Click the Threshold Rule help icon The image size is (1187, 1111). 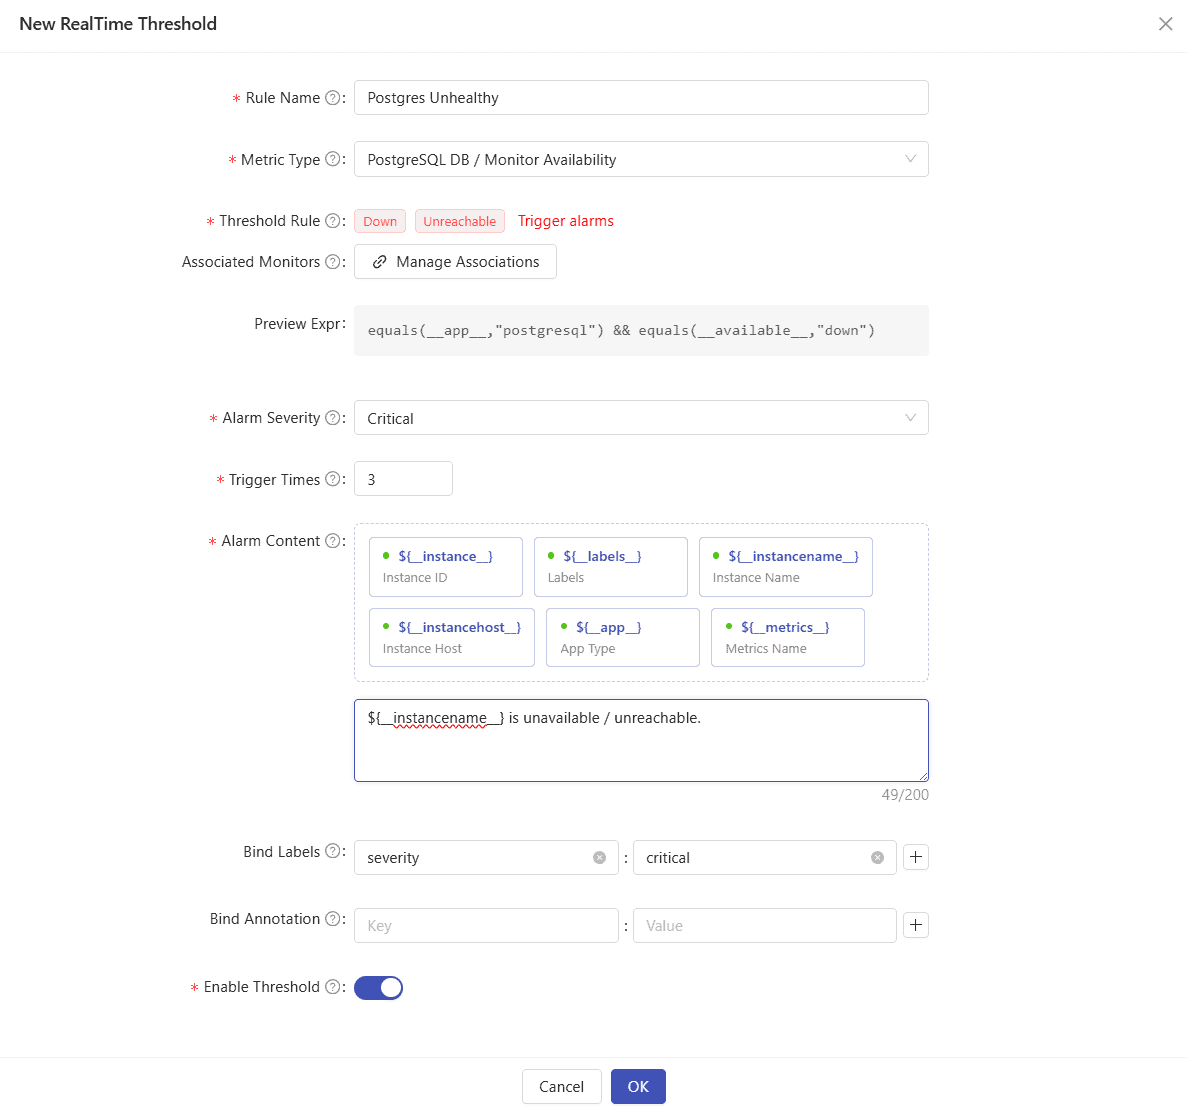pos(332,220)
